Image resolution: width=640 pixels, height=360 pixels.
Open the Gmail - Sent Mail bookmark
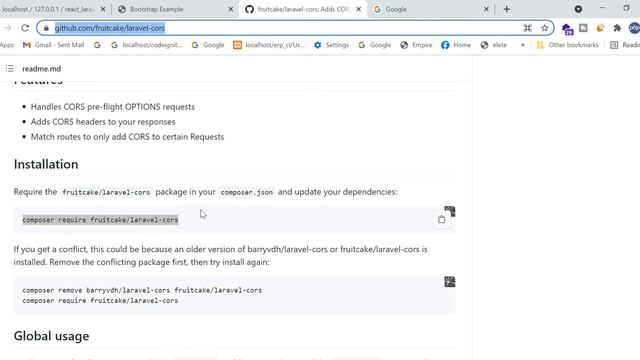[x=53, y=45]
